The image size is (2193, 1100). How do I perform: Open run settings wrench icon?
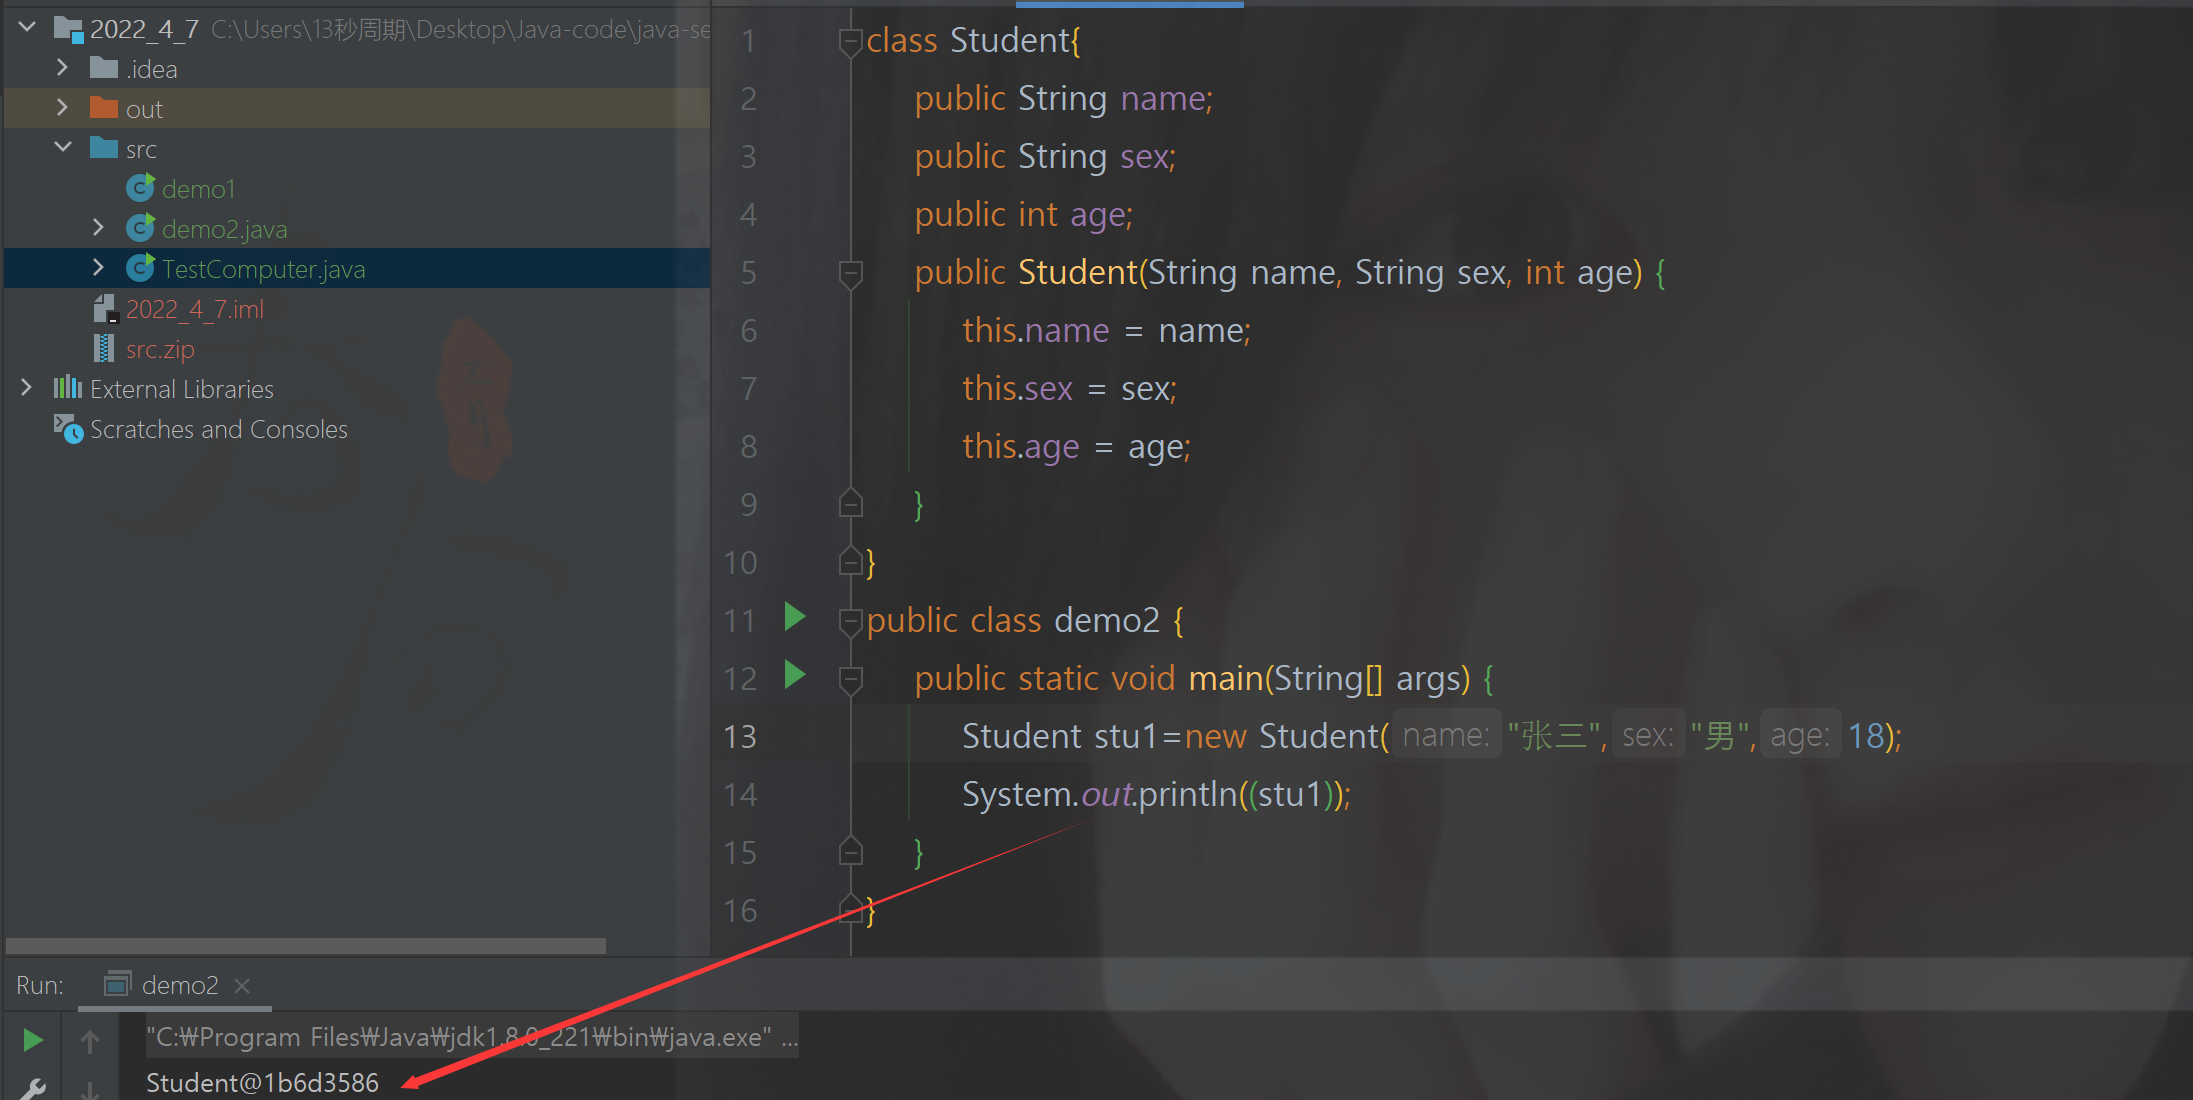[32, 1089]
